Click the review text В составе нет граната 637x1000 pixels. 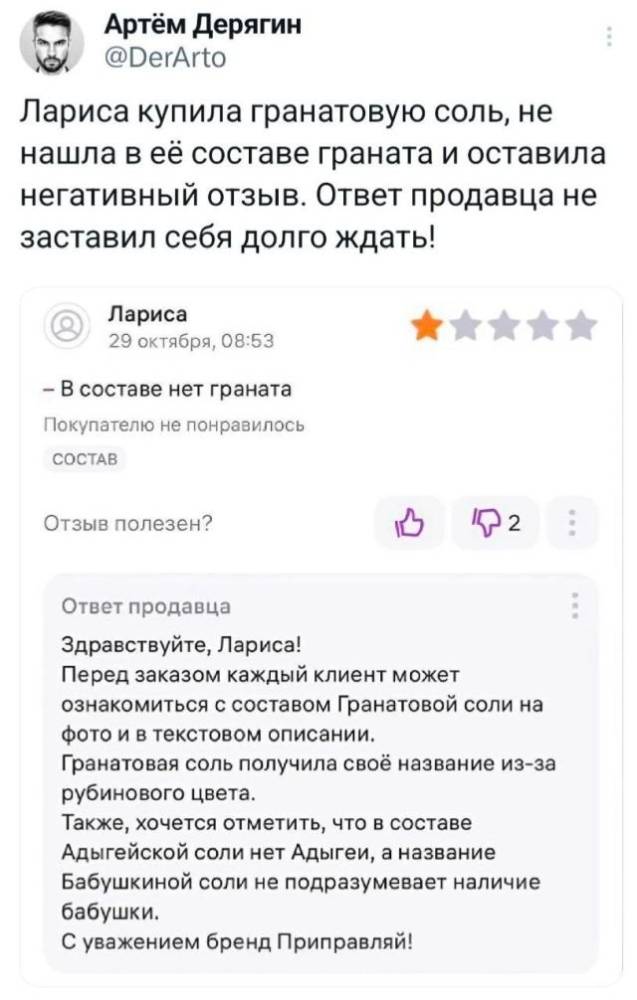pos(168,388)
